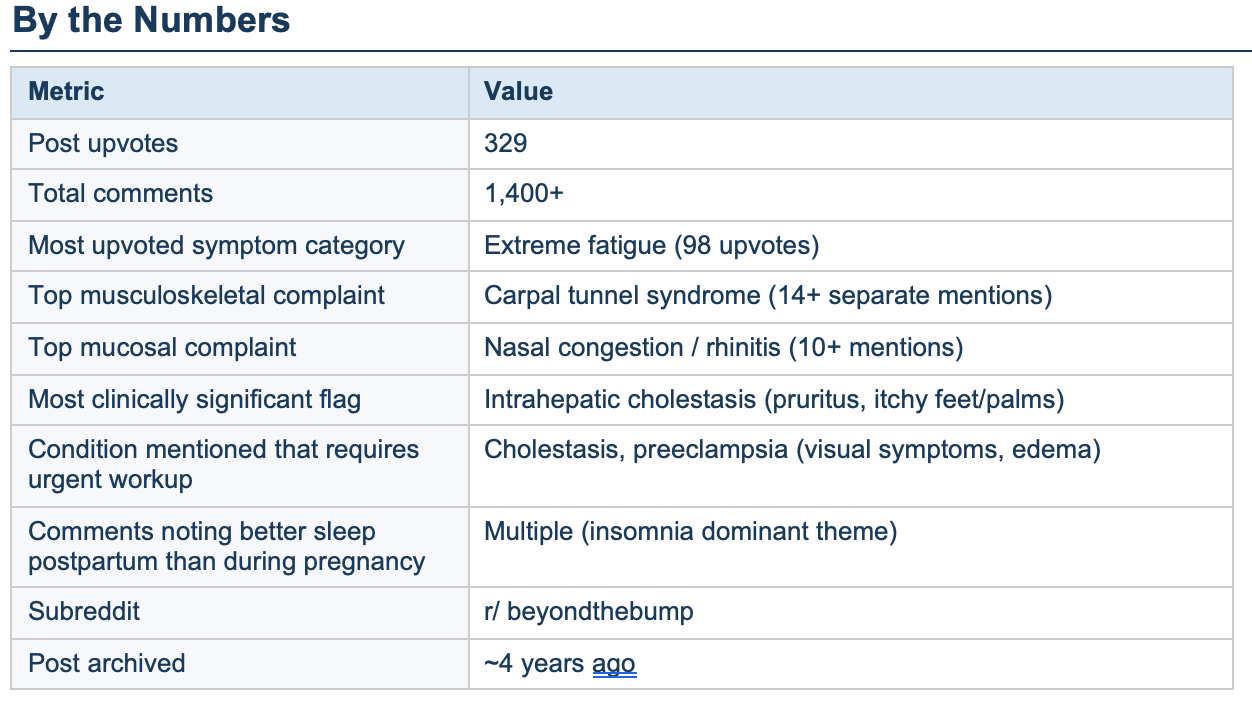This screenshot has height=724, width=1252.
Task: Click the value "329"
Action: (506, 144)
